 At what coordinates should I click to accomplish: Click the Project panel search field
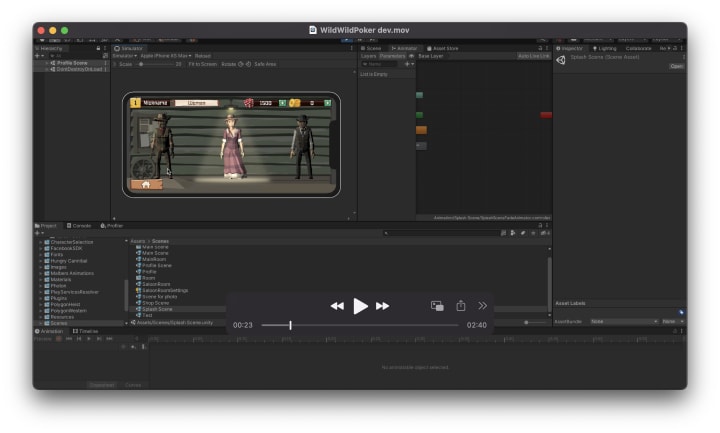441,233
